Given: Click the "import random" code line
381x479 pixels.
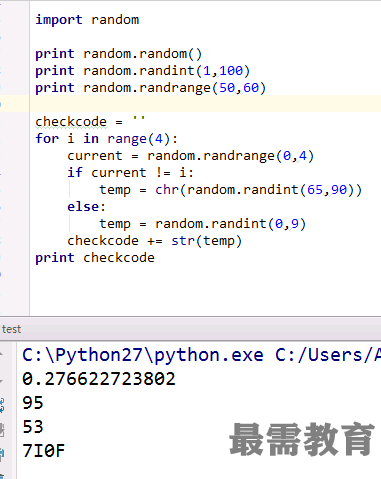Looking at the screenshot, I should pyautogui.click(x=87, y=20).
